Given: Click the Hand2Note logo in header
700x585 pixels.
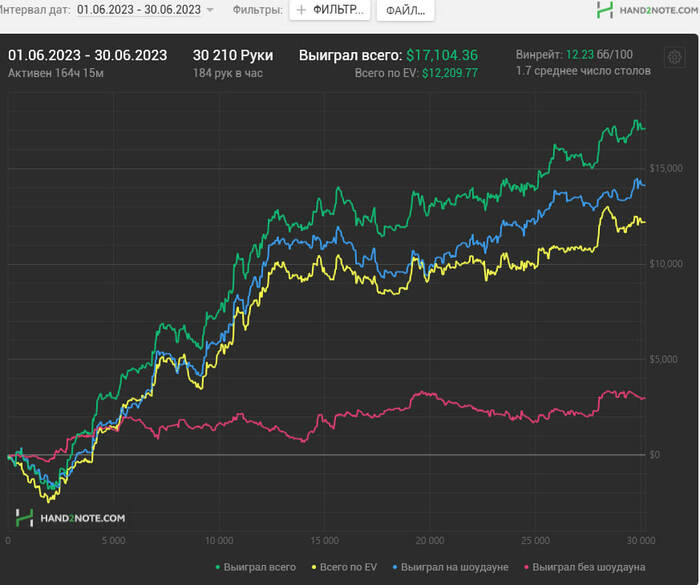Looking at the screenshot, I should tap(647, 10).
